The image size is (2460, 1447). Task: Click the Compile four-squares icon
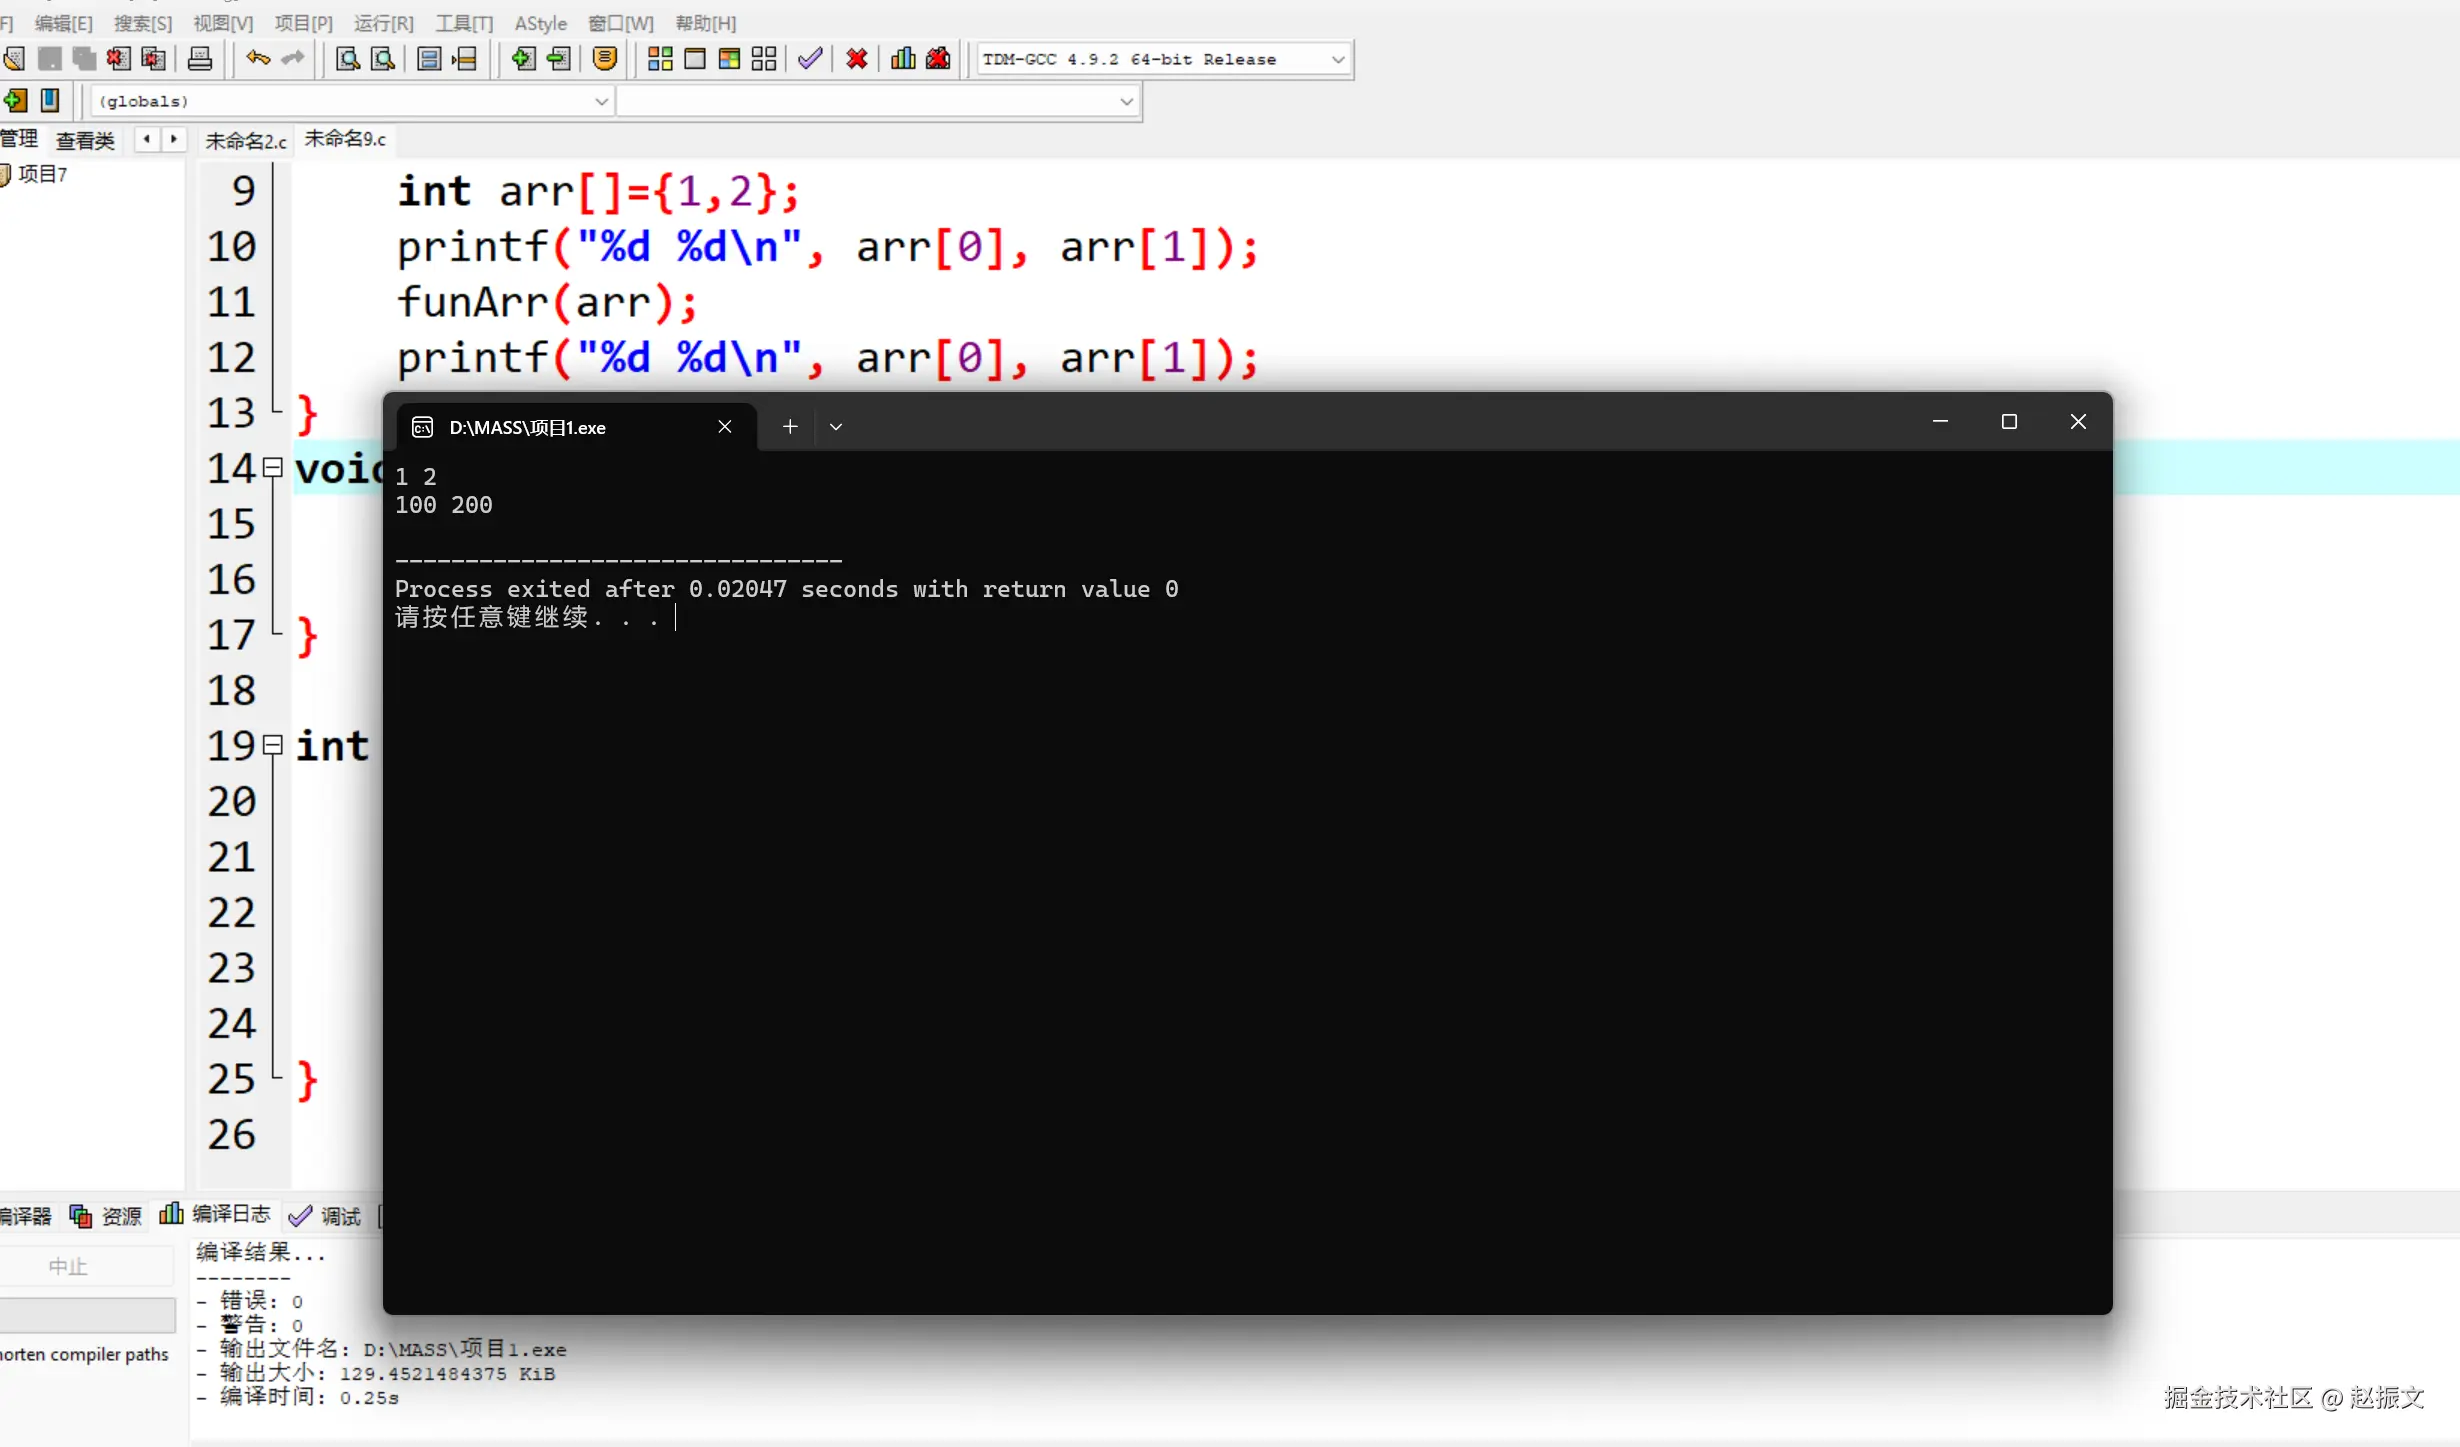(660, 59)
